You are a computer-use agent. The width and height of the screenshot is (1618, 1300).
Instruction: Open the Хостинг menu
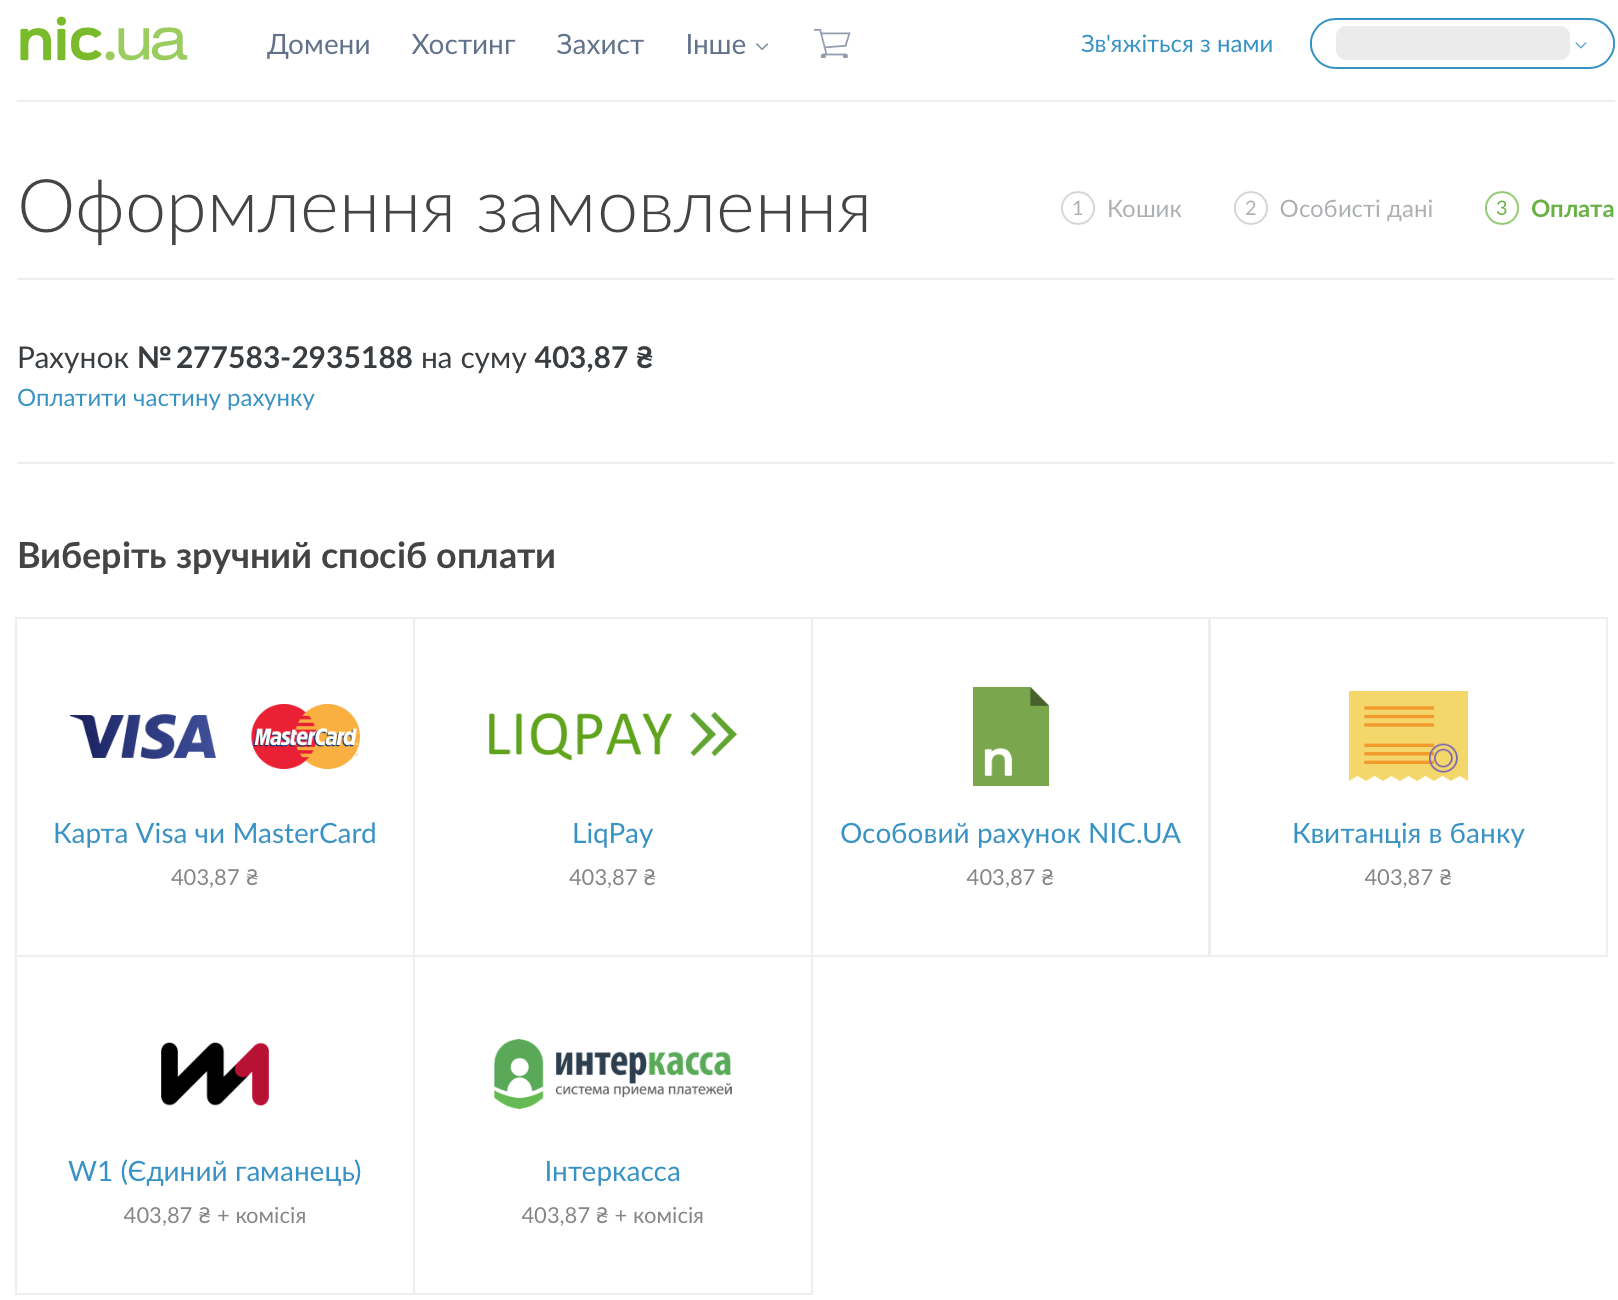click(x=463, y=45)
